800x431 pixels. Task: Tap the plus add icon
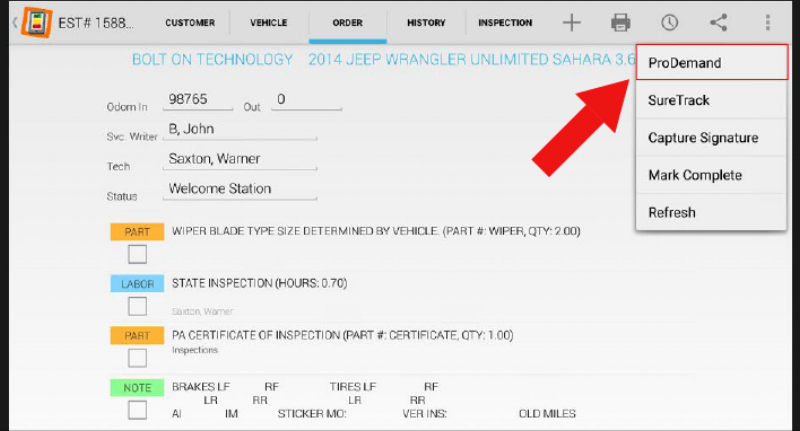[x=571, y=22]
